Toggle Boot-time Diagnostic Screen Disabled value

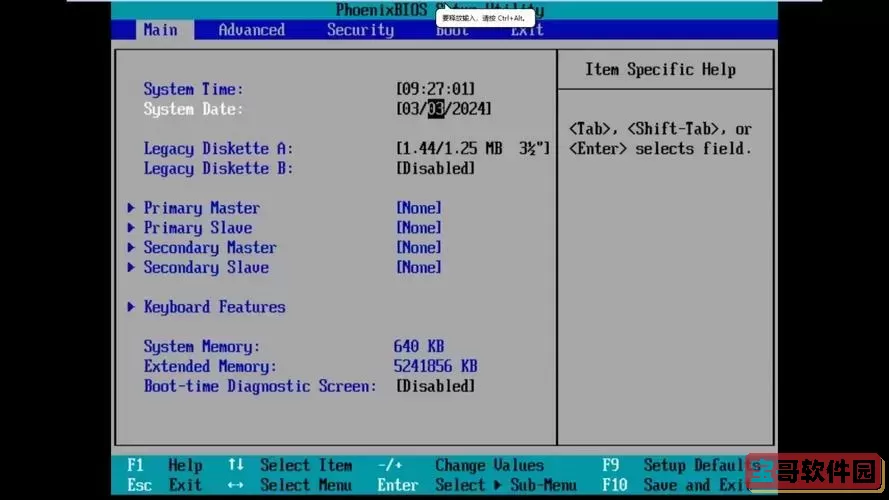pos(436,386)
